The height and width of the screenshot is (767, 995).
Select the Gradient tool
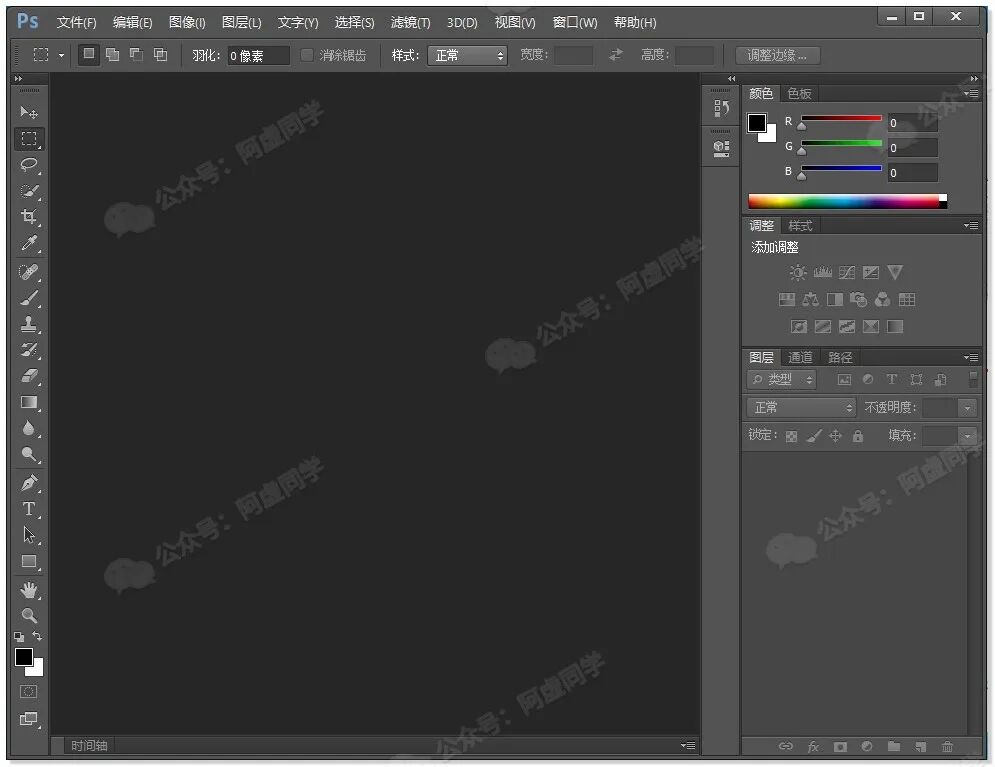point(29,402)
